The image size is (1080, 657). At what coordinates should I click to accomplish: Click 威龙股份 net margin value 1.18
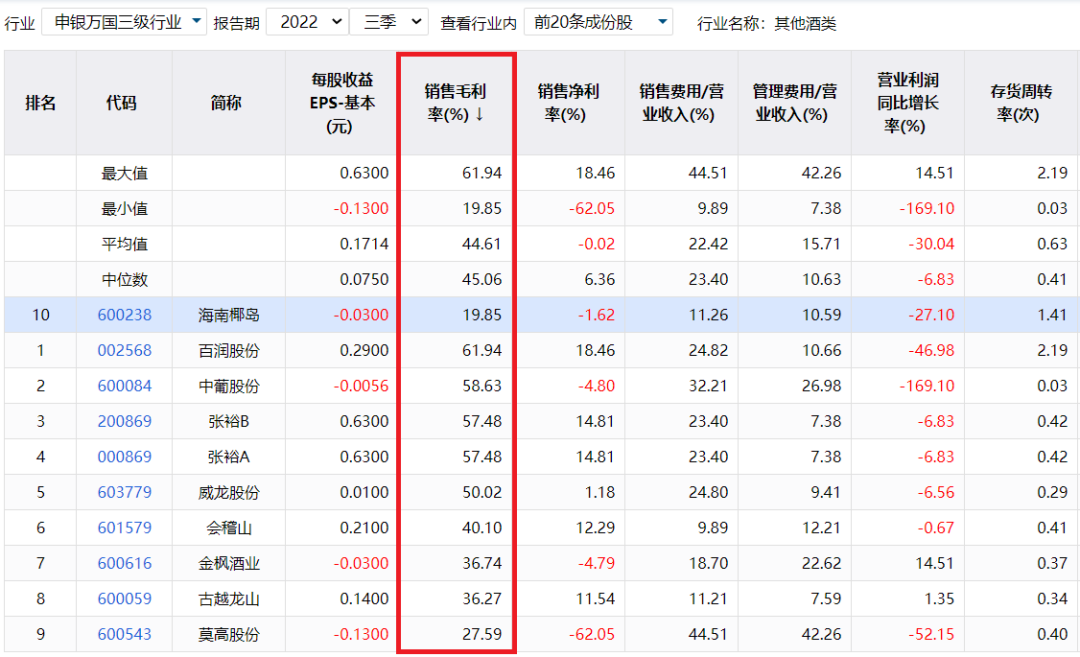(599, 492)
